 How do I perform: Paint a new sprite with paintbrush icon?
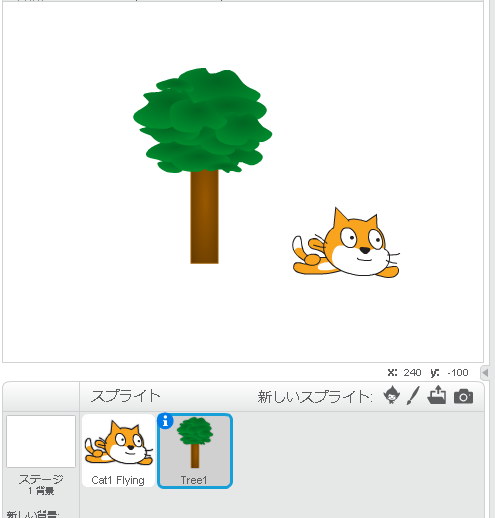click(x=413, y=396)
